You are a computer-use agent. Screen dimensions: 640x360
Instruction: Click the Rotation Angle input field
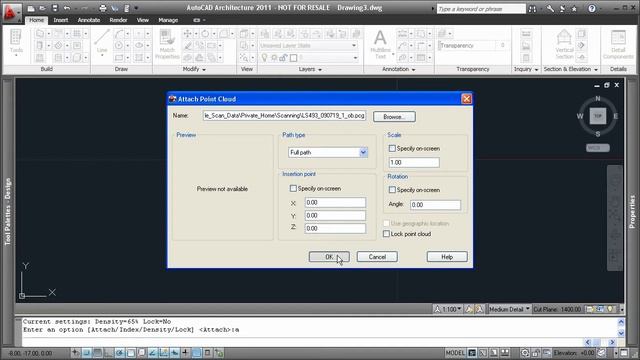pos(435,204)
